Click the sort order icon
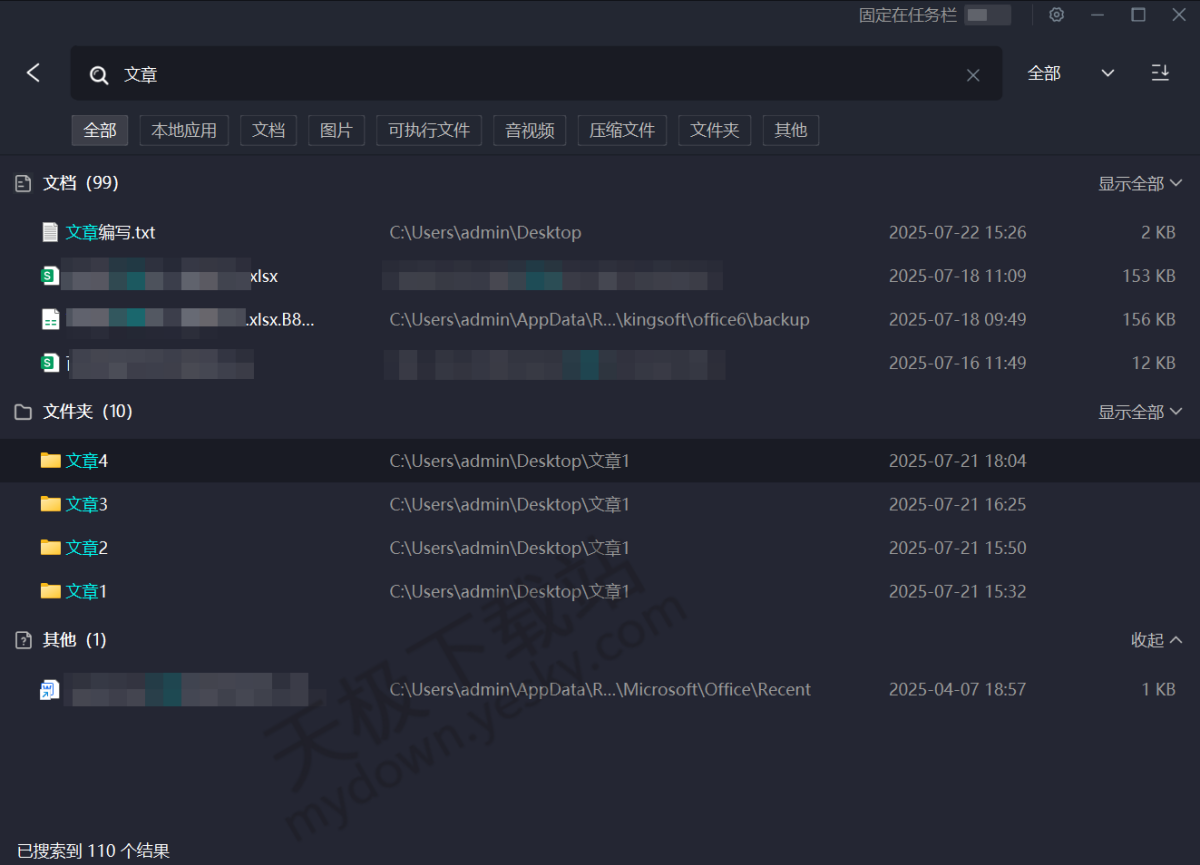This screenshot has width=1200, height=865. tap(1160, 73)
